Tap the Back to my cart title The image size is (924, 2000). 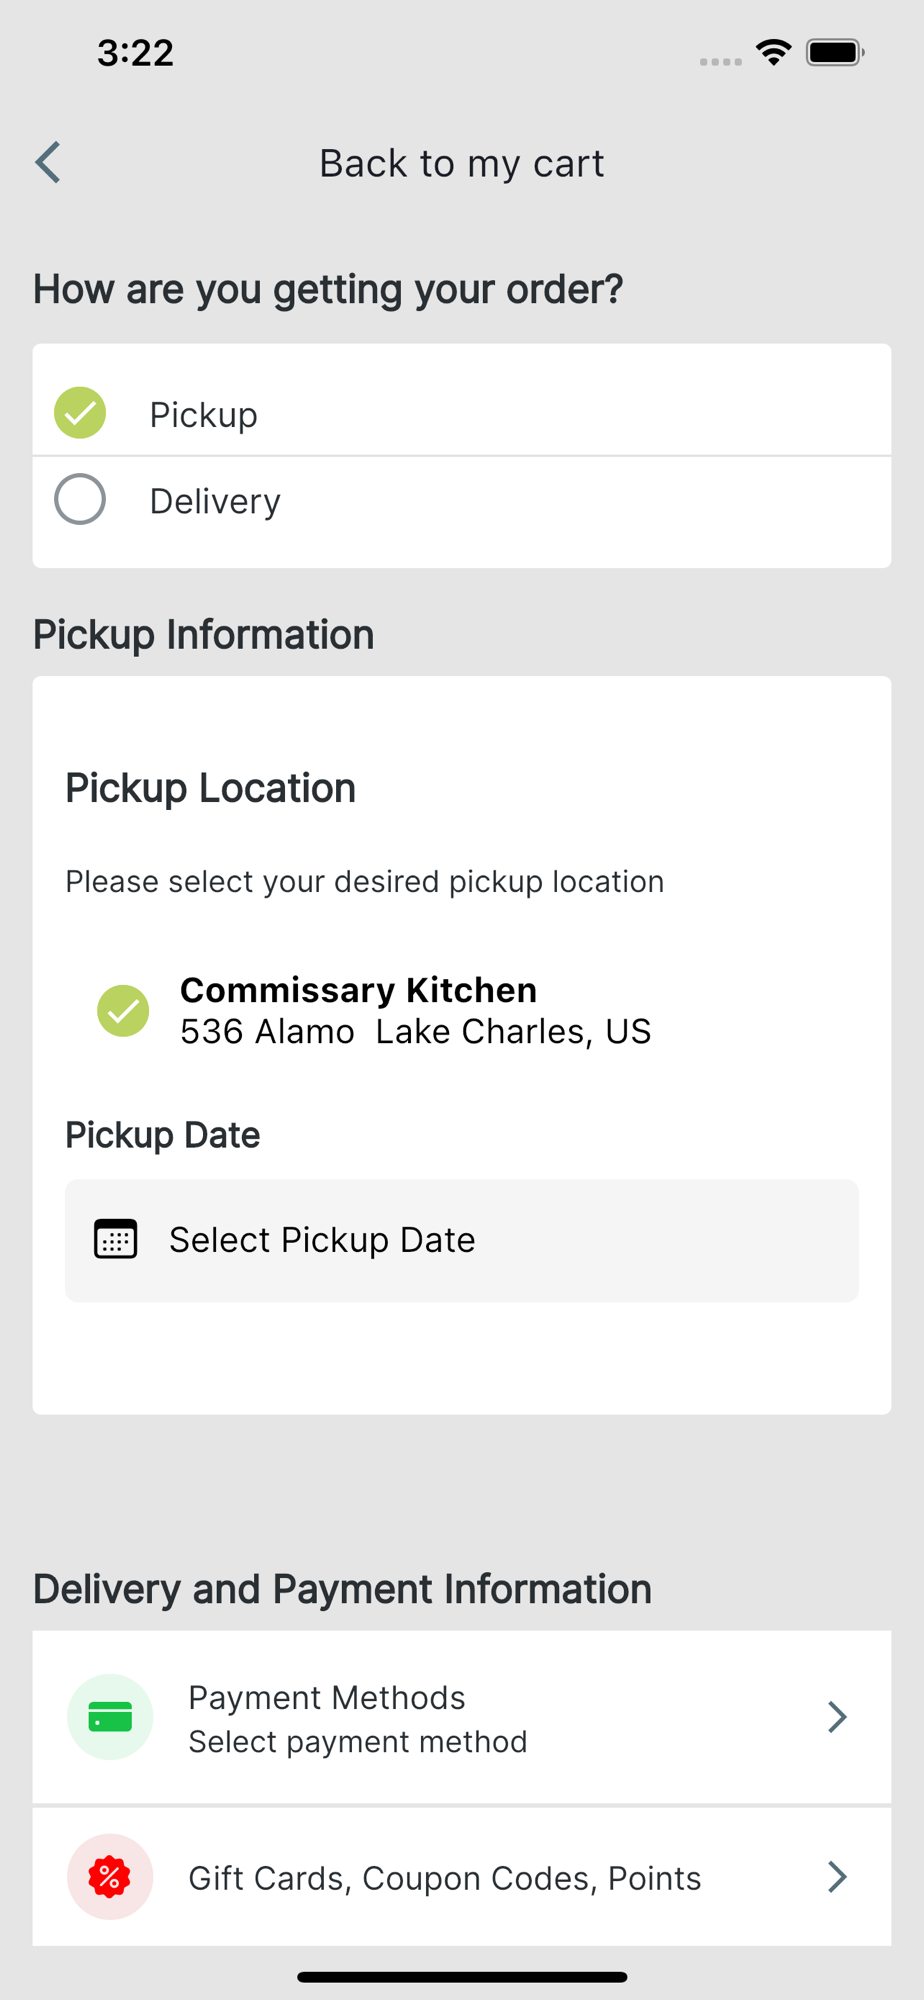tap(461, 163)
